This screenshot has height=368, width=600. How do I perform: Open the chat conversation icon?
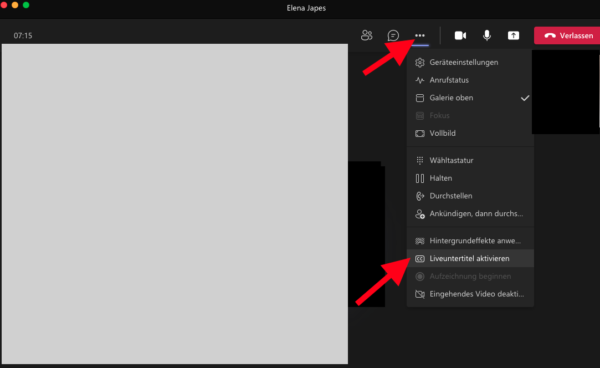393,36
